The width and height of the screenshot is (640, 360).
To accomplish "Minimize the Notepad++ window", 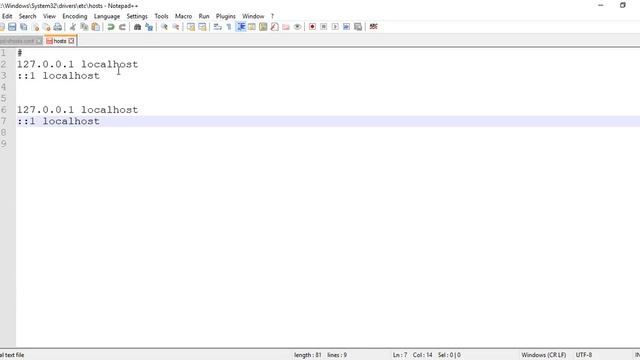I will coord(601,5).
